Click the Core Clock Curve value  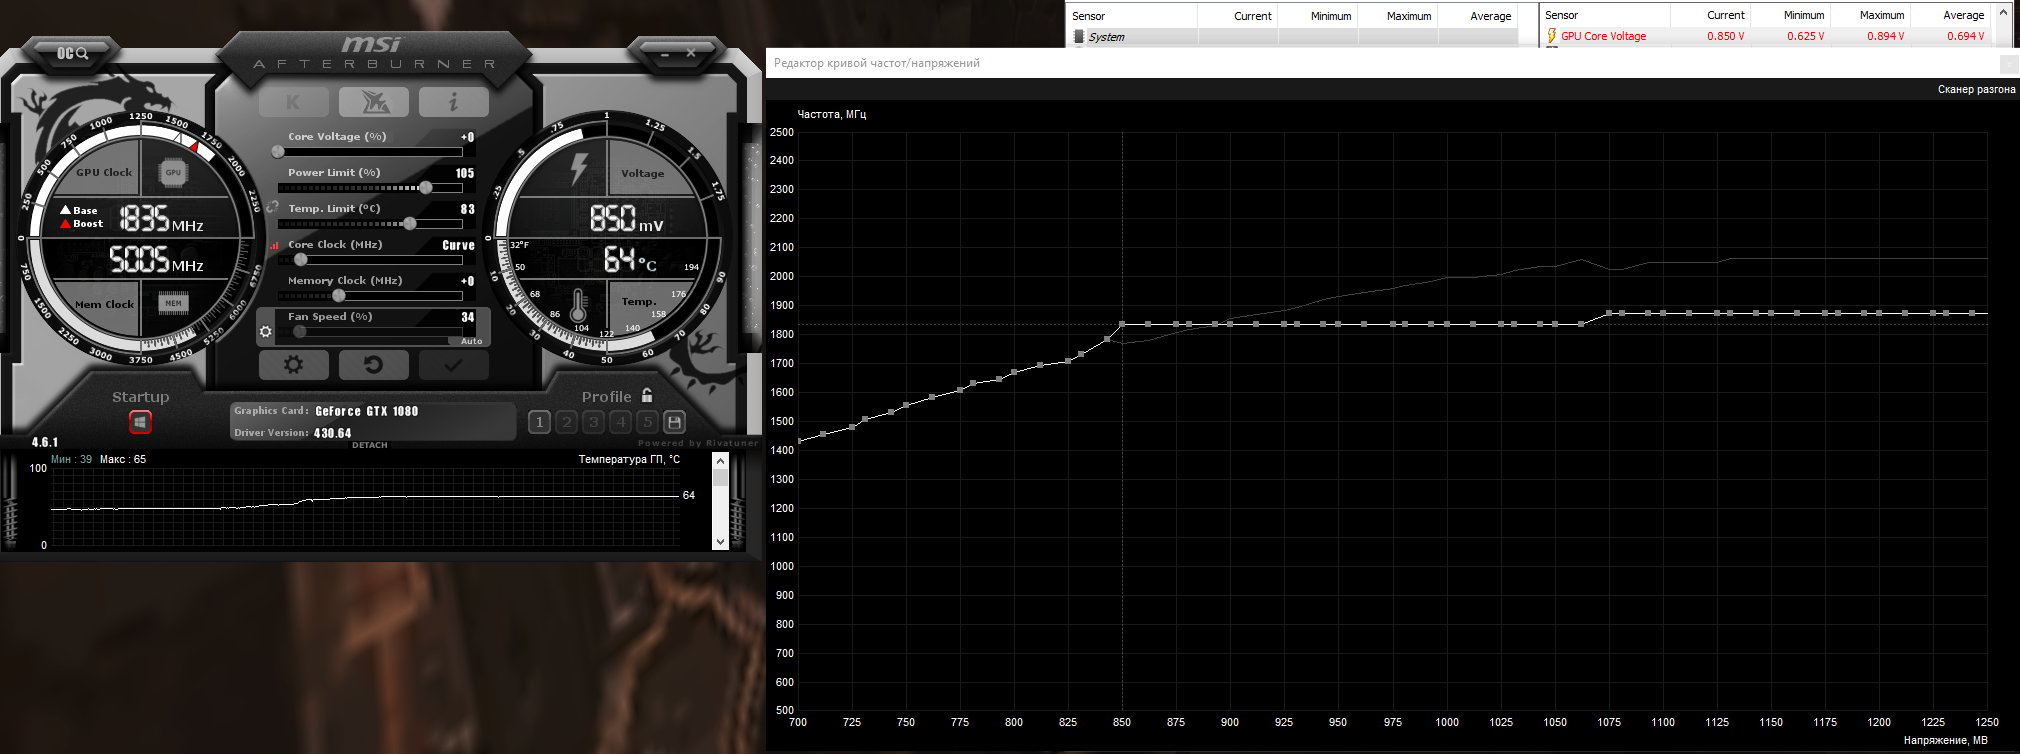(x=459, y=245)
